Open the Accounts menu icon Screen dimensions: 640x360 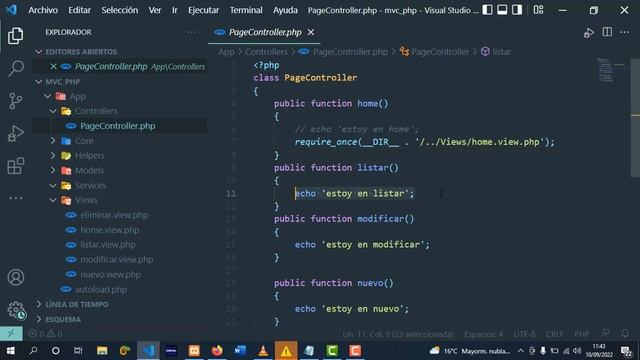tap(16, 277)
